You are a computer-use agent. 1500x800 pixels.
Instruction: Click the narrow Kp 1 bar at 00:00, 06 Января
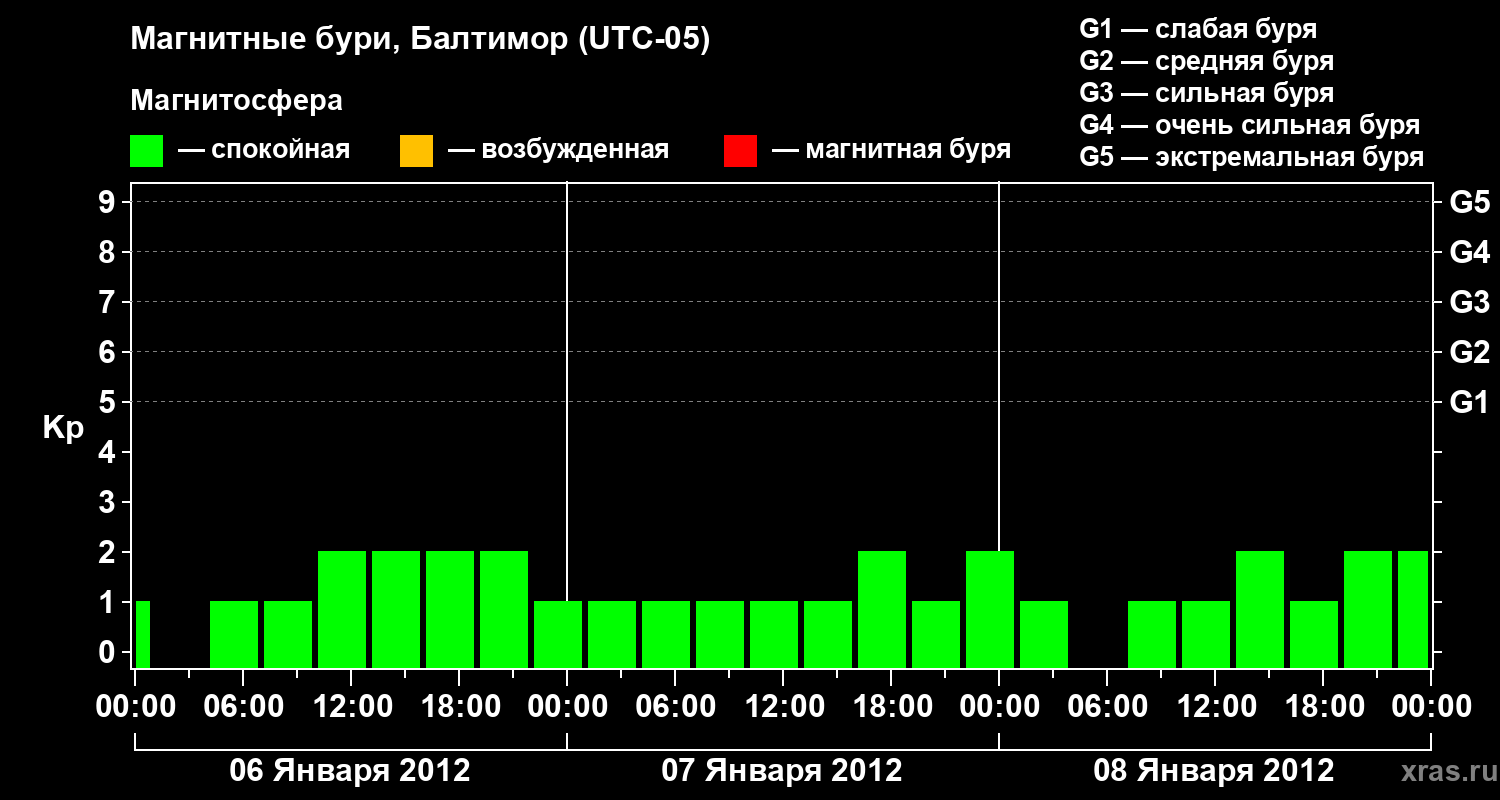(143, 634)
